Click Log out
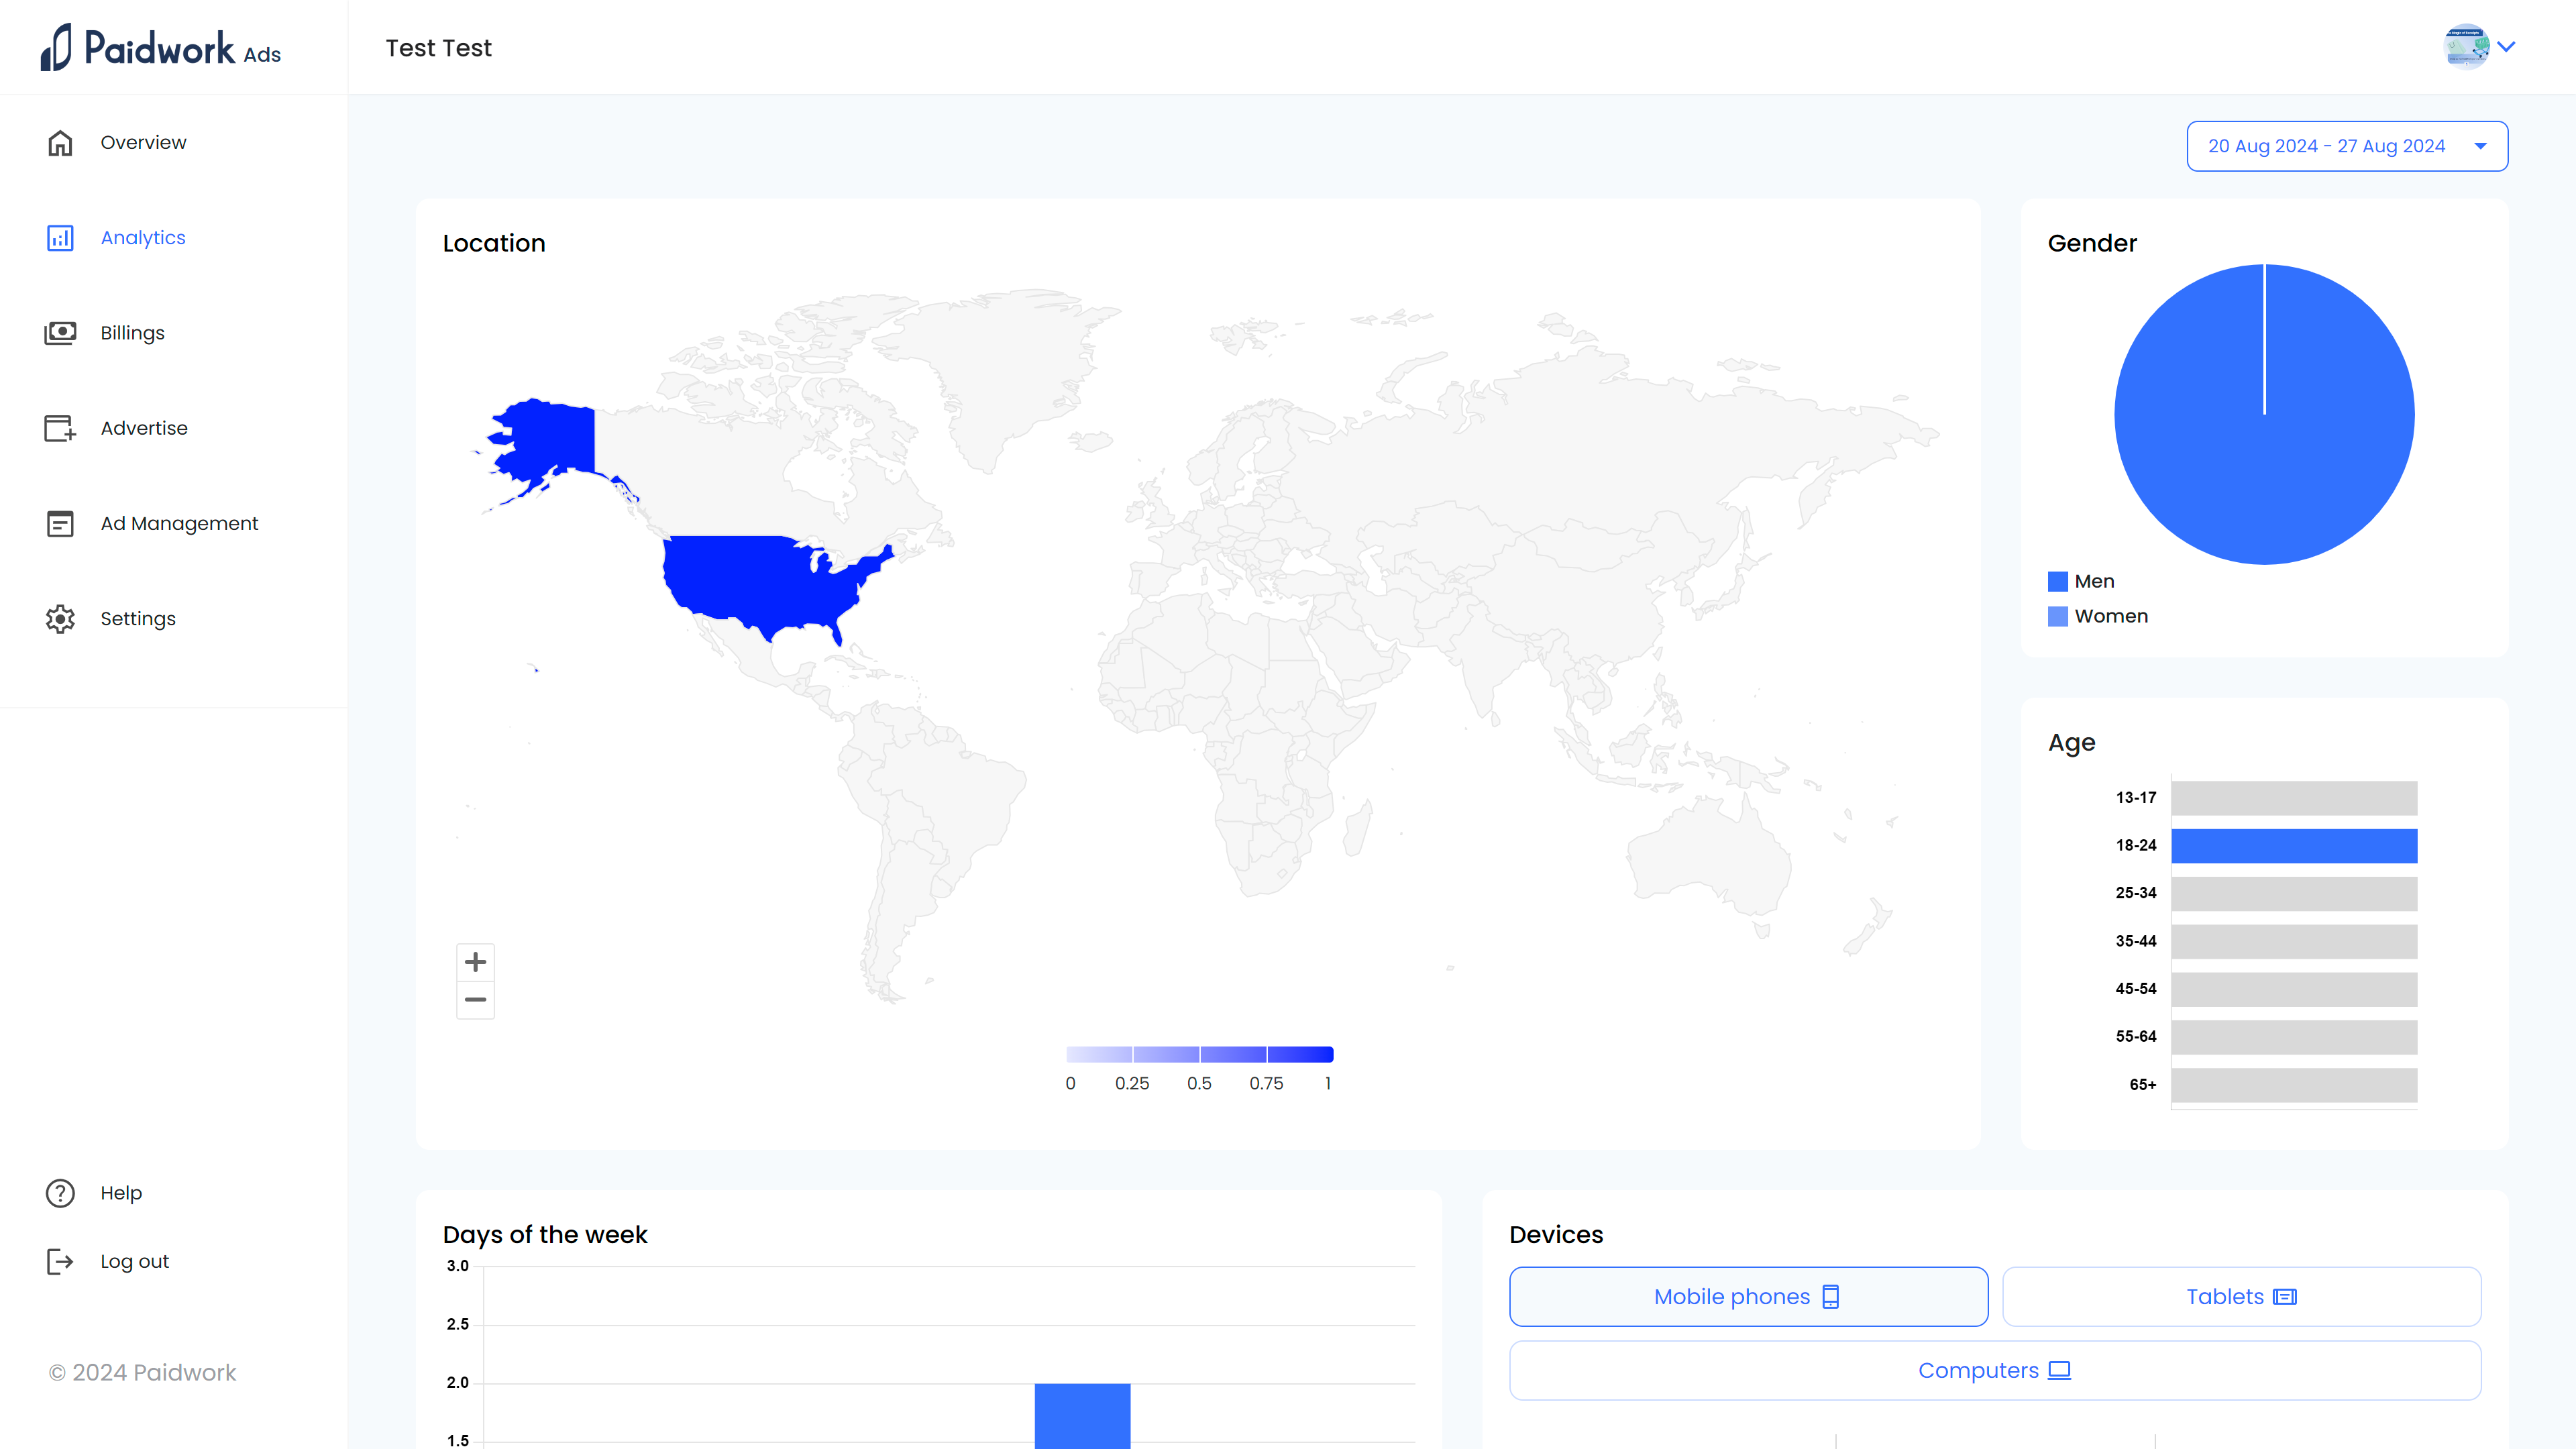Image resolution: width=2576 pixels, height=1449 pixels. pos(134,1261)
